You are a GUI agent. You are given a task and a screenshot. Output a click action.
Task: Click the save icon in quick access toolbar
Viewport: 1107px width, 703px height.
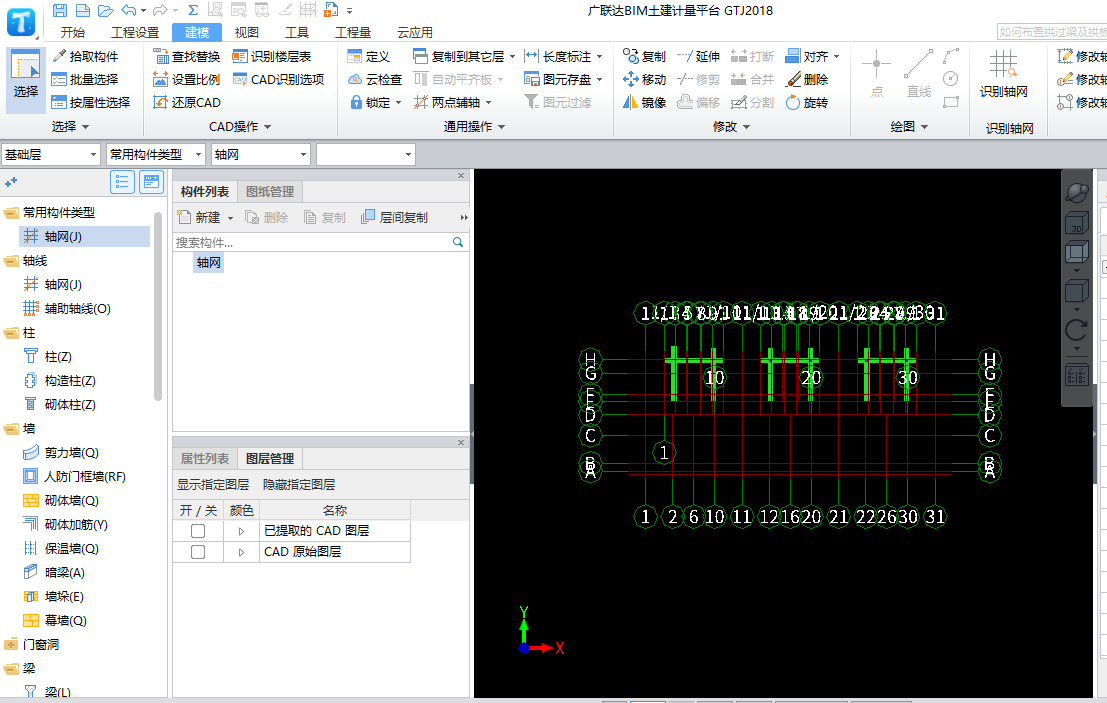tap(60, 11)
